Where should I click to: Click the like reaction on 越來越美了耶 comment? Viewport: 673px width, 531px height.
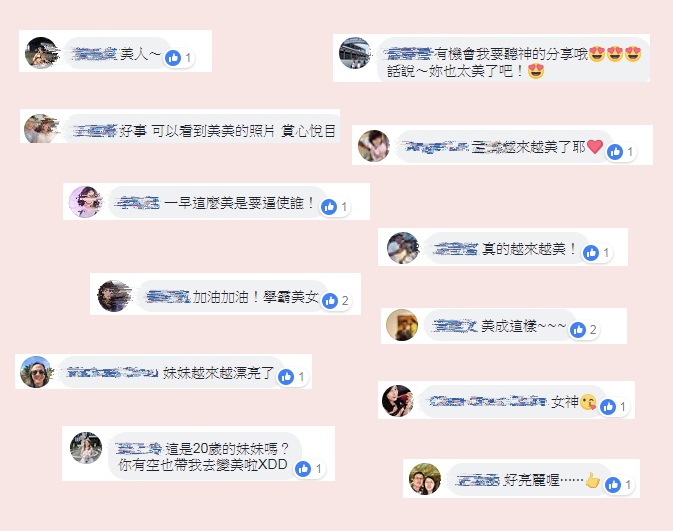(615, 152)
